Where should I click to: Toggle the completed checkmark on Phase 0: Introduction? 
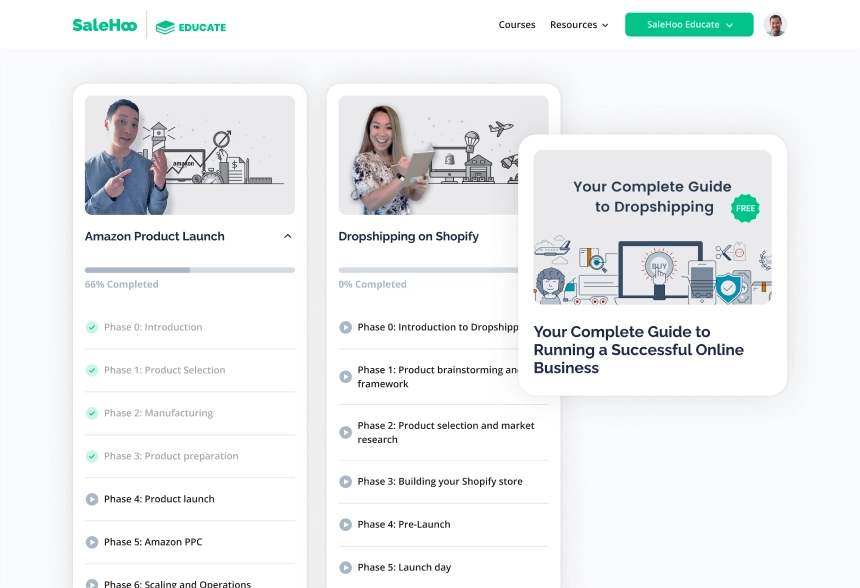pos(91,327)
